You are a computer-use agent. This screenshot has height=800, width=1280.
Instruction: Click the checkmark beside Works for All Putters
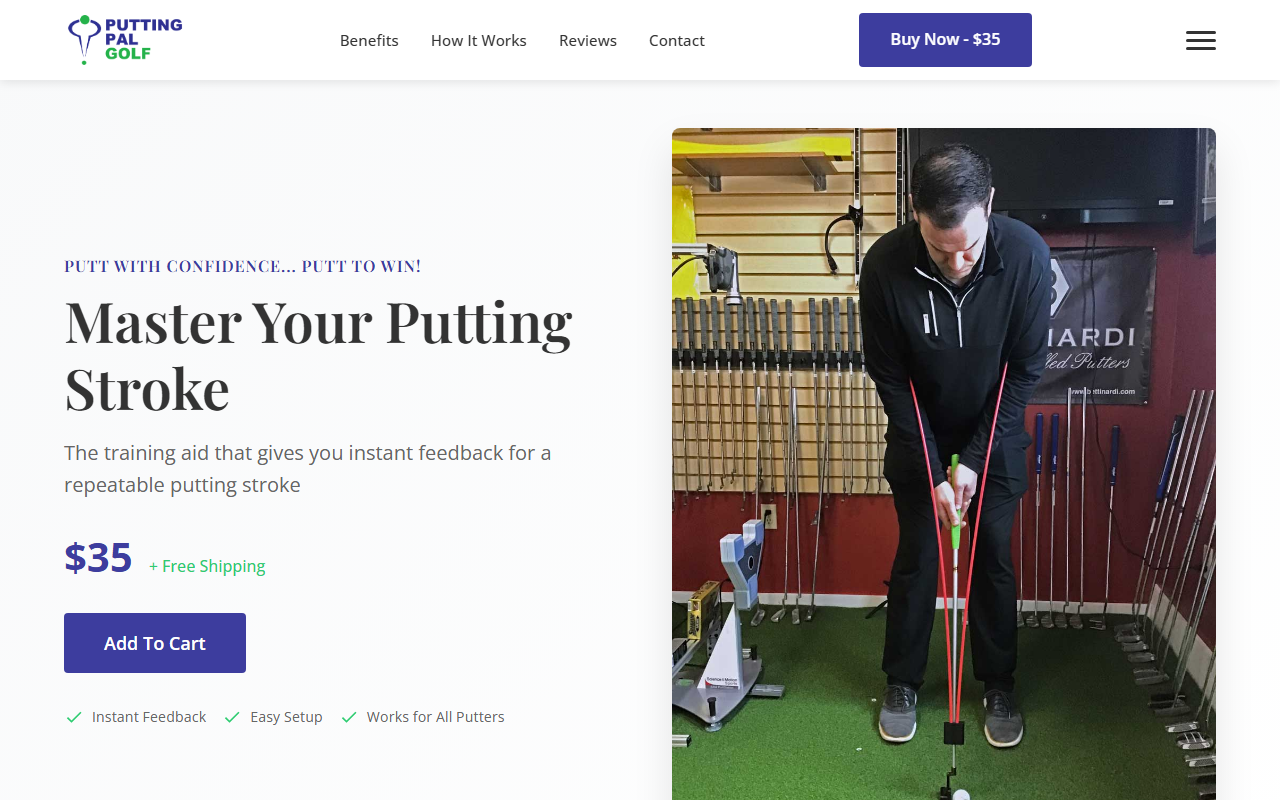[348, 717]
